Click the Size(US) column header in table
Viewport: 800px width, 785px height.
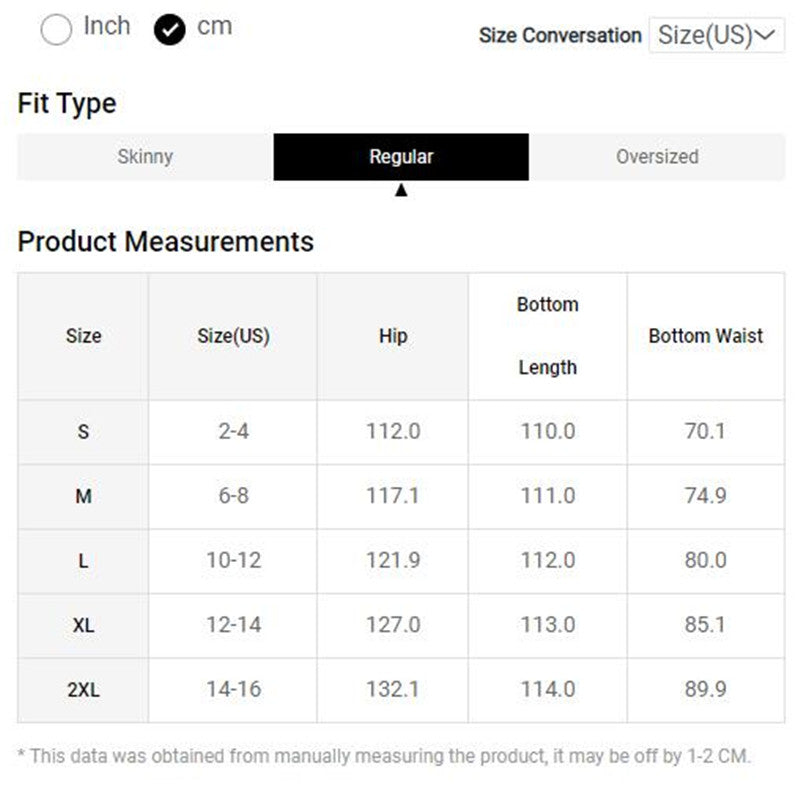[x=233, y=336]
